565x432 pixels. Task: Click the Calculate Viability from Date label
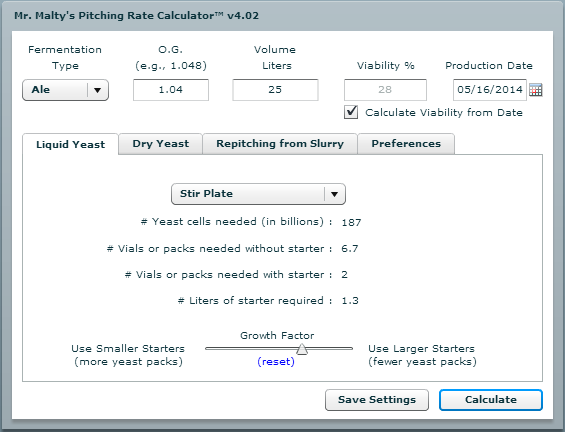click(444, 112)
